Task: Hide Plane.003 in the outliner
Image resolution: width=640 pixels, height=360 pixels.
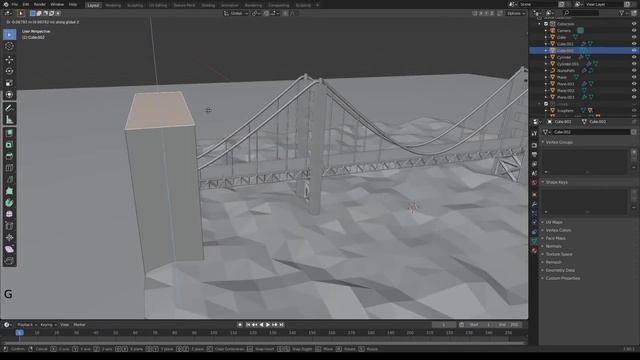Action: click(634, 97)
